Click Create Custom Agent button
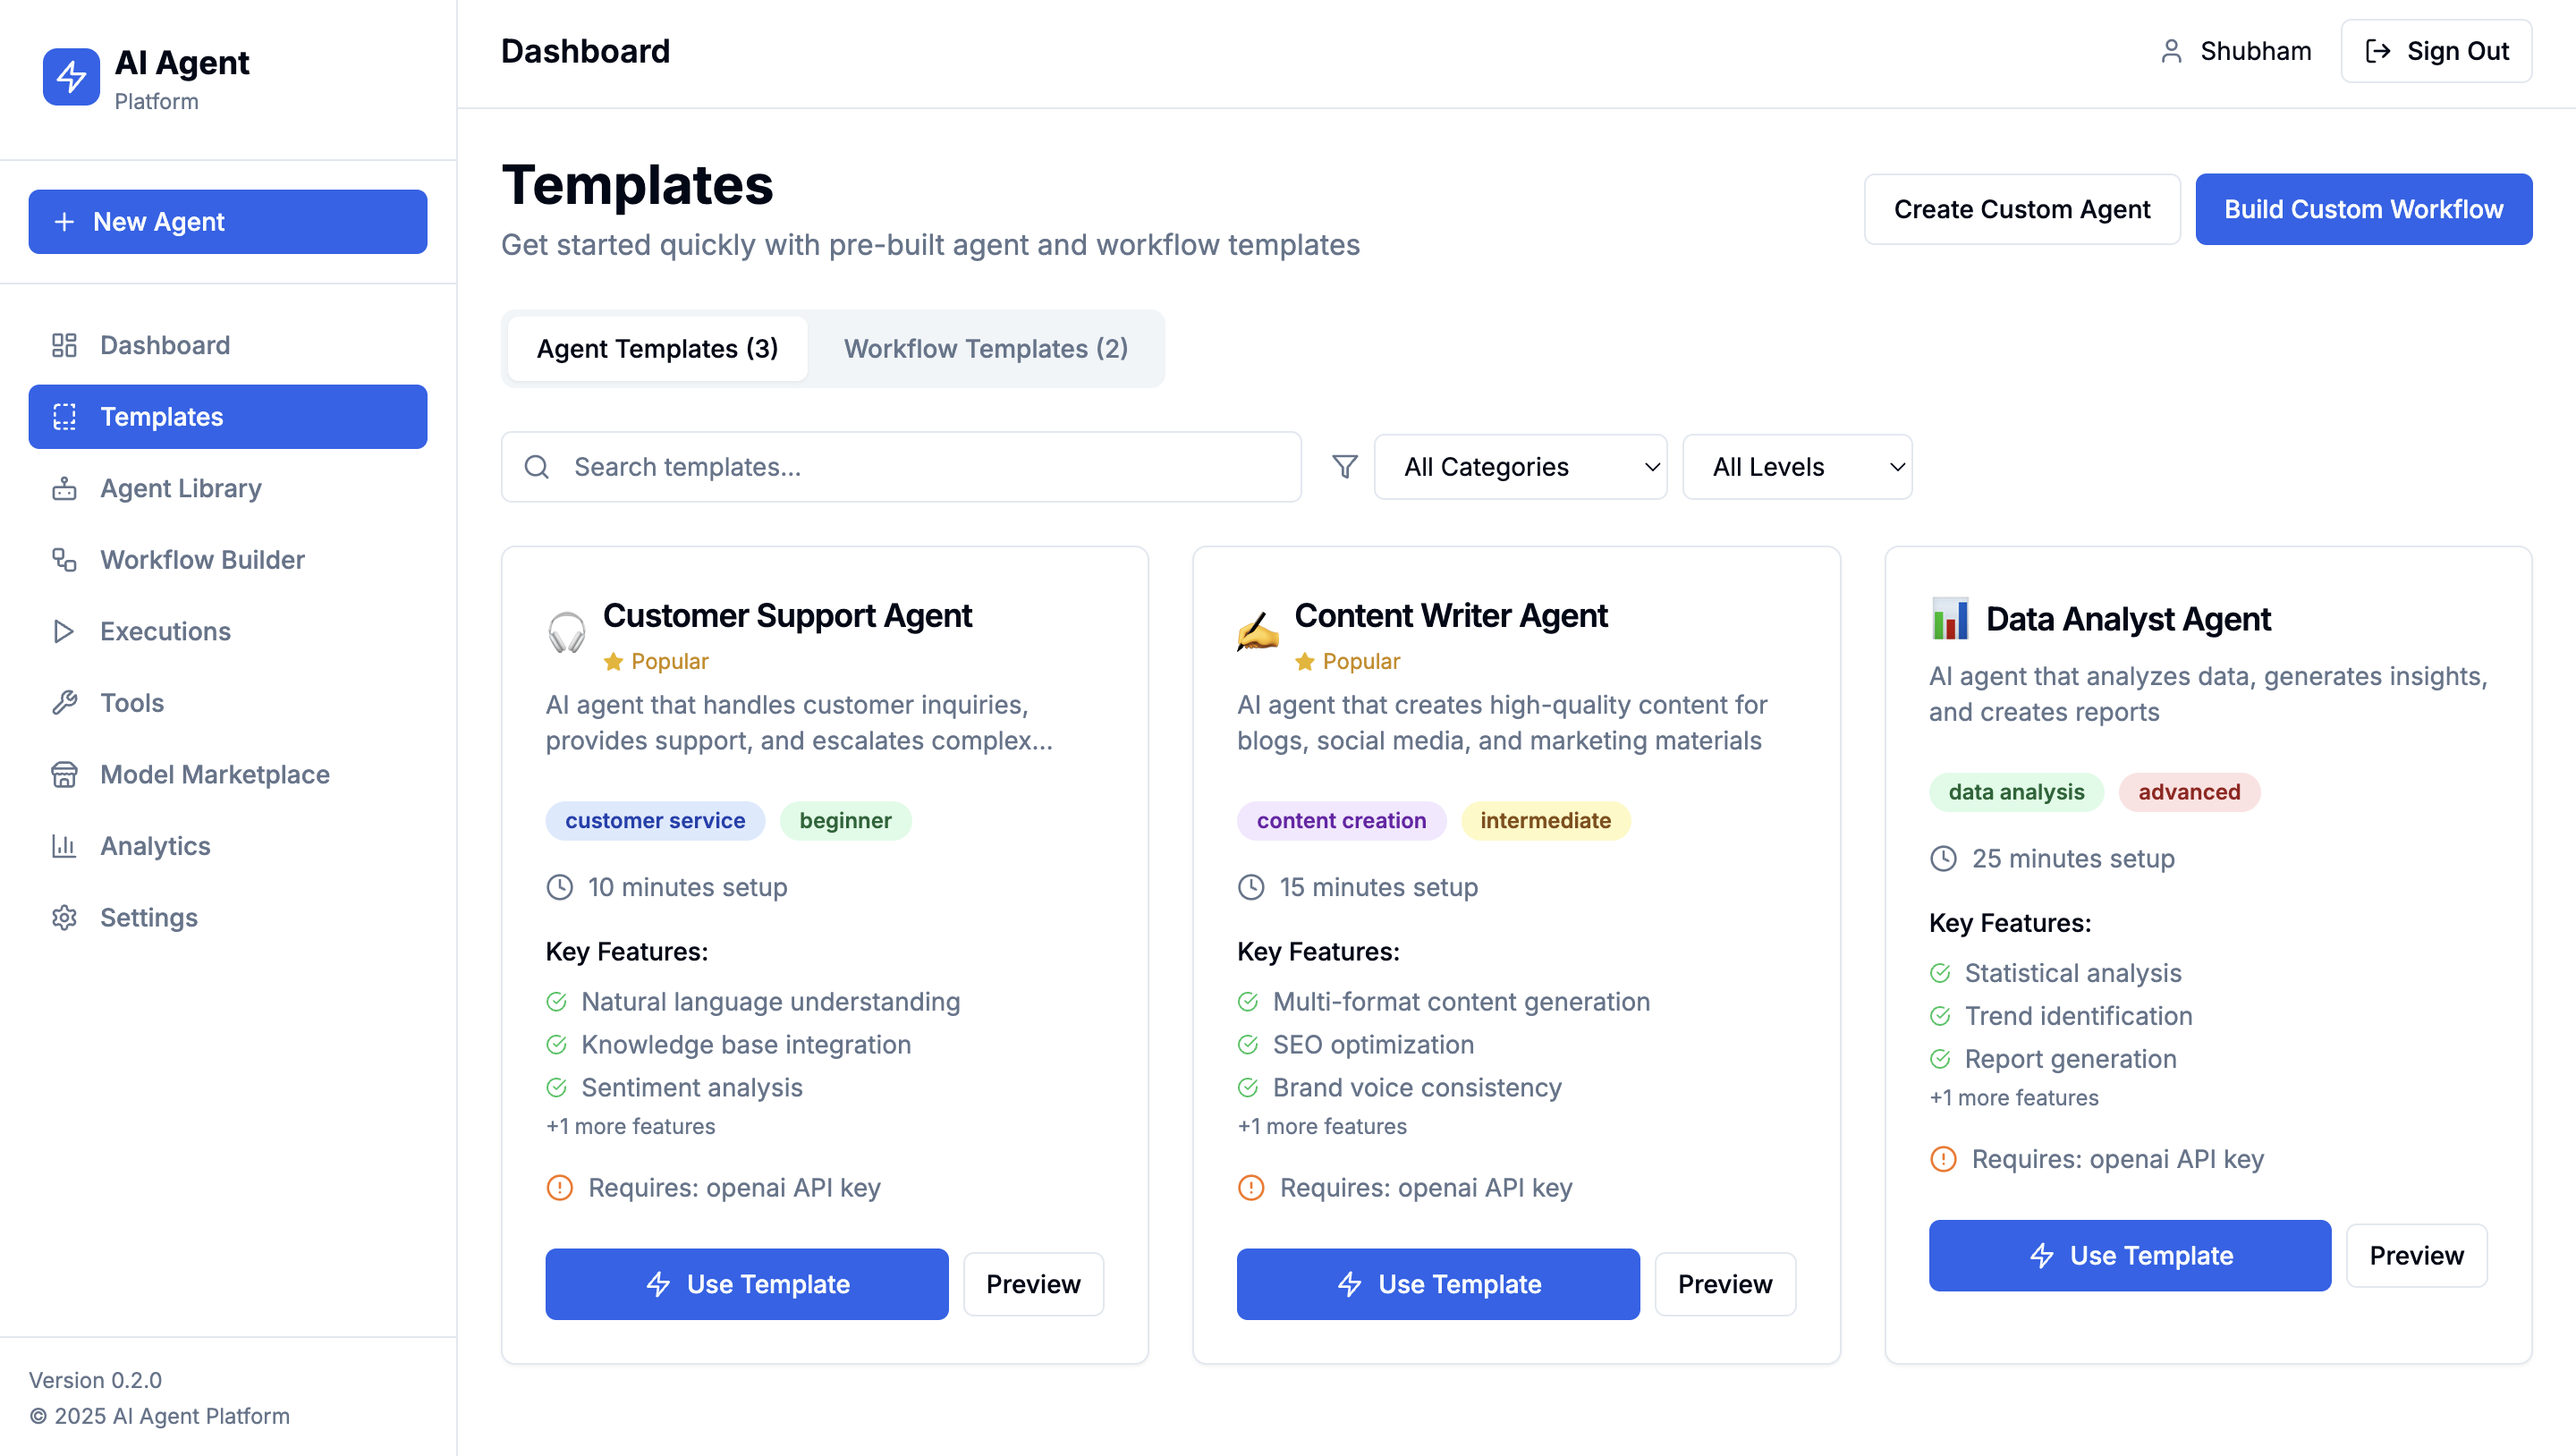2576x1456 pixels. click(x=2021, y=209)
